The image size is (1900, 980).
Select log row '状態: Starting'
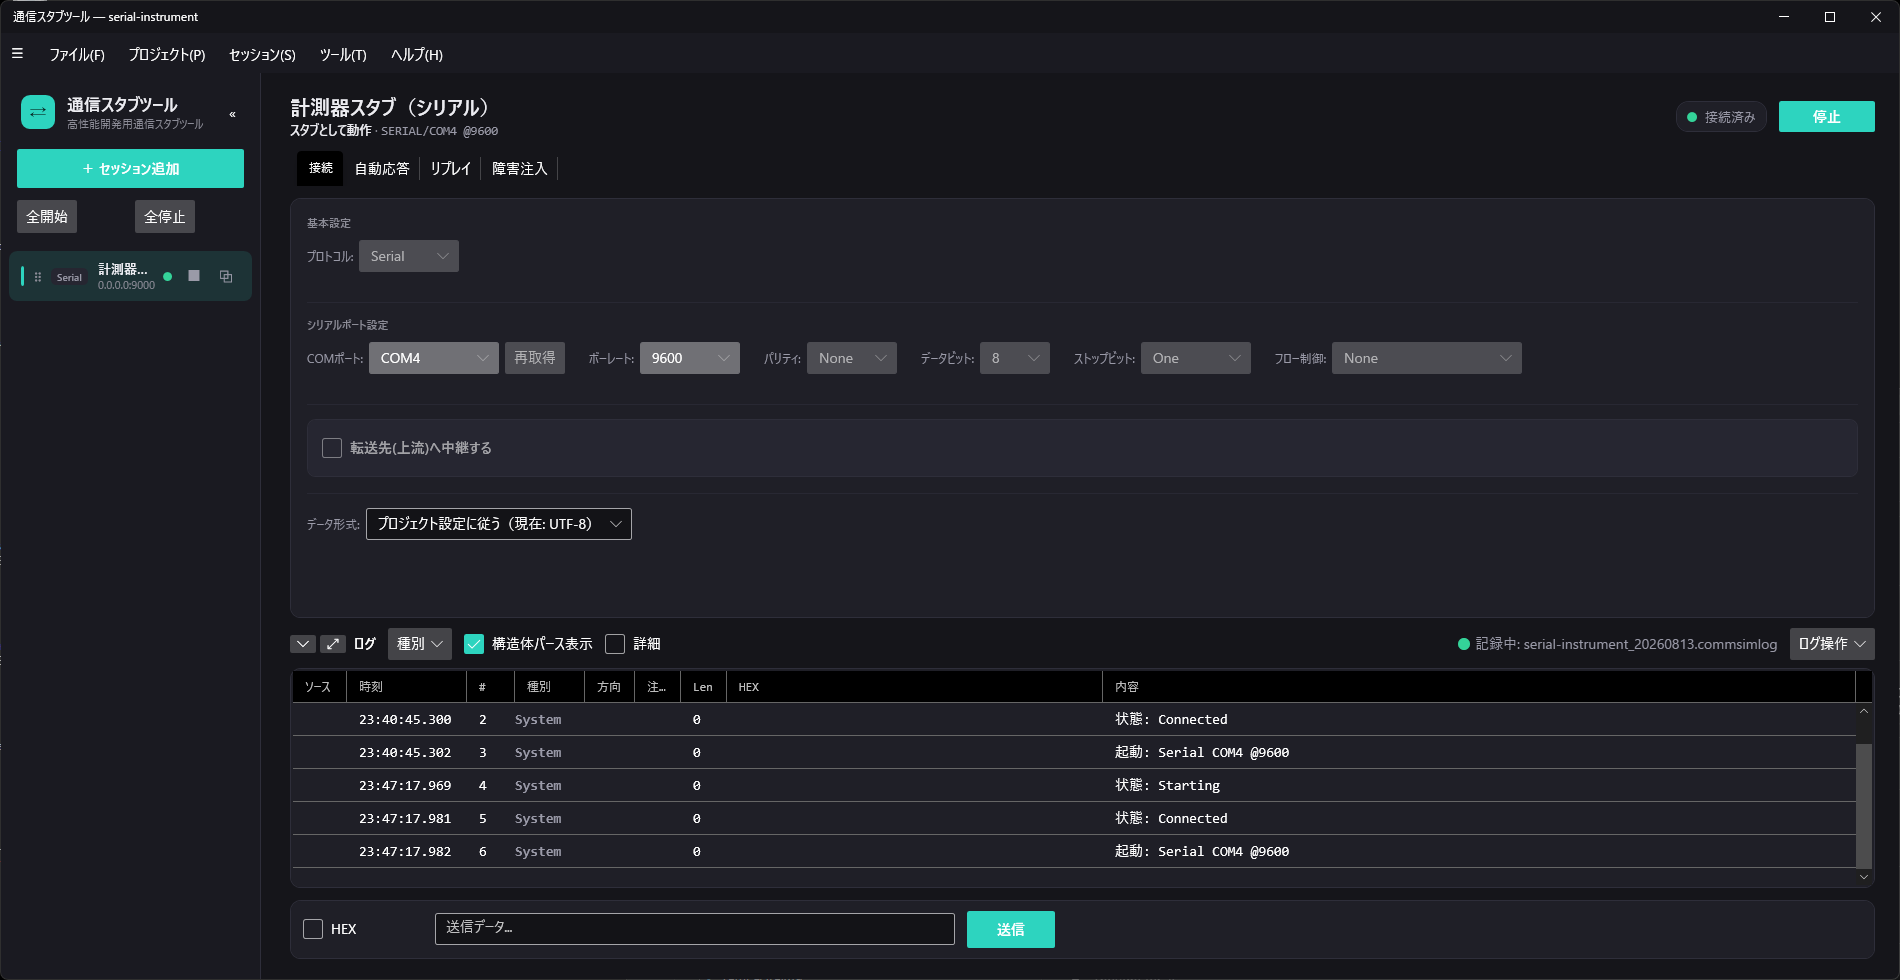coord(1074,785)
